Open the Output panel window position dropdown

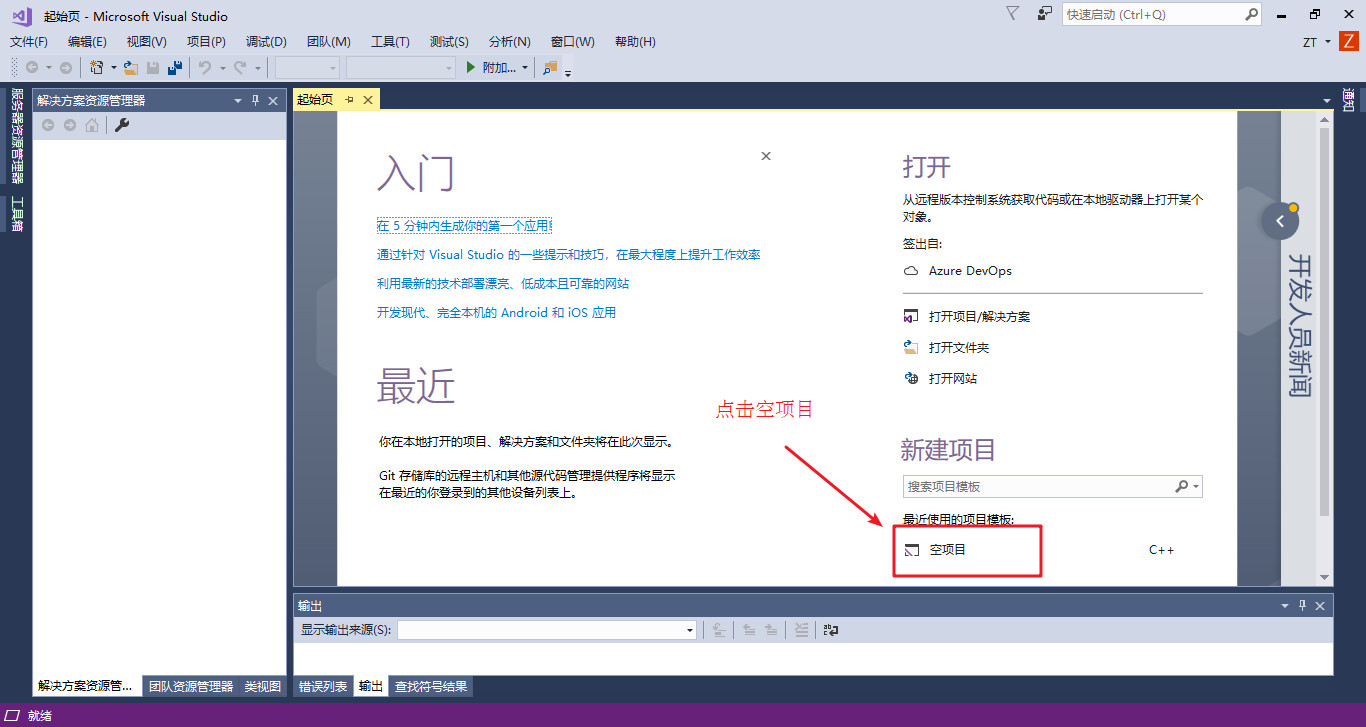click(x=1285, y=606)
